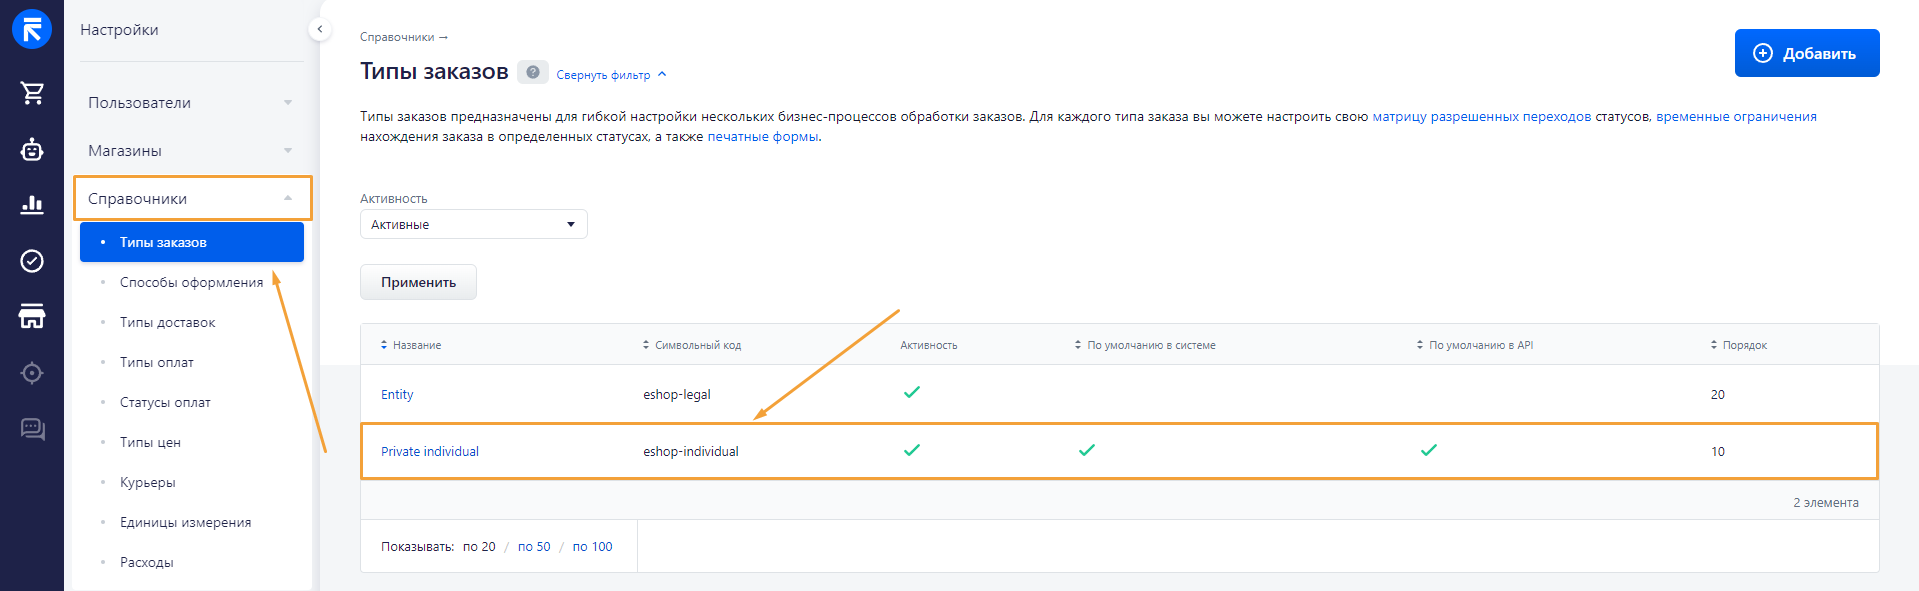
Task: Open the Активность filter dropdown
Action: (473, 224)
